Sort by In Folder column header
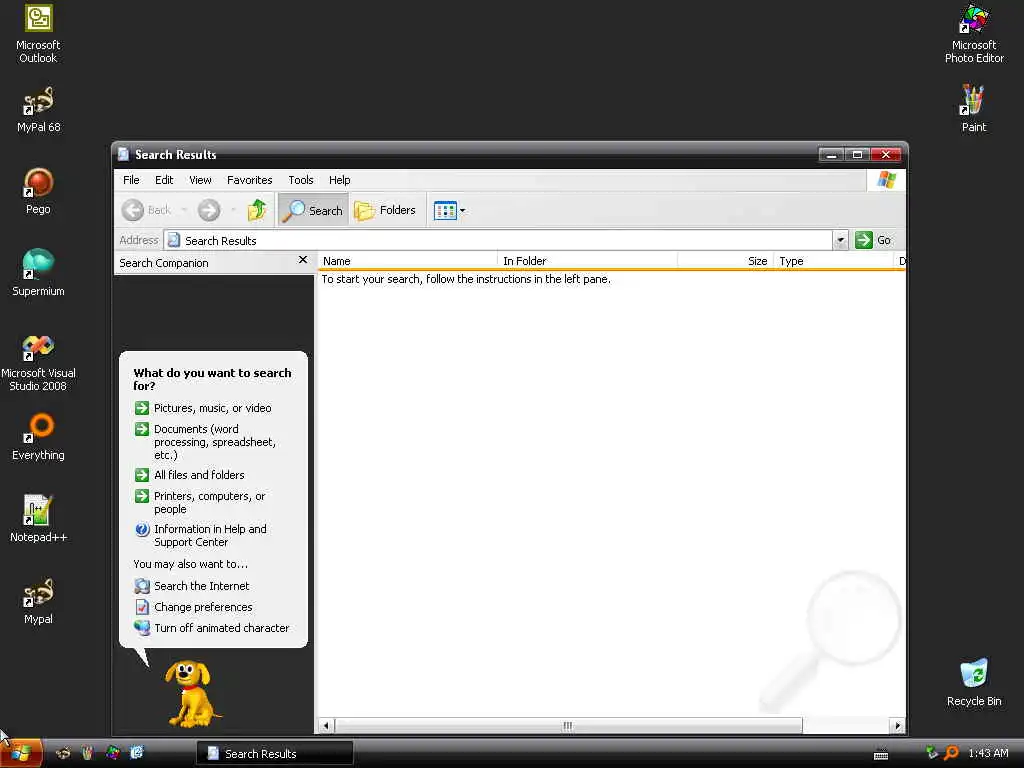Viewport: 1024px width, 768px height. click(x=587, y=261)
